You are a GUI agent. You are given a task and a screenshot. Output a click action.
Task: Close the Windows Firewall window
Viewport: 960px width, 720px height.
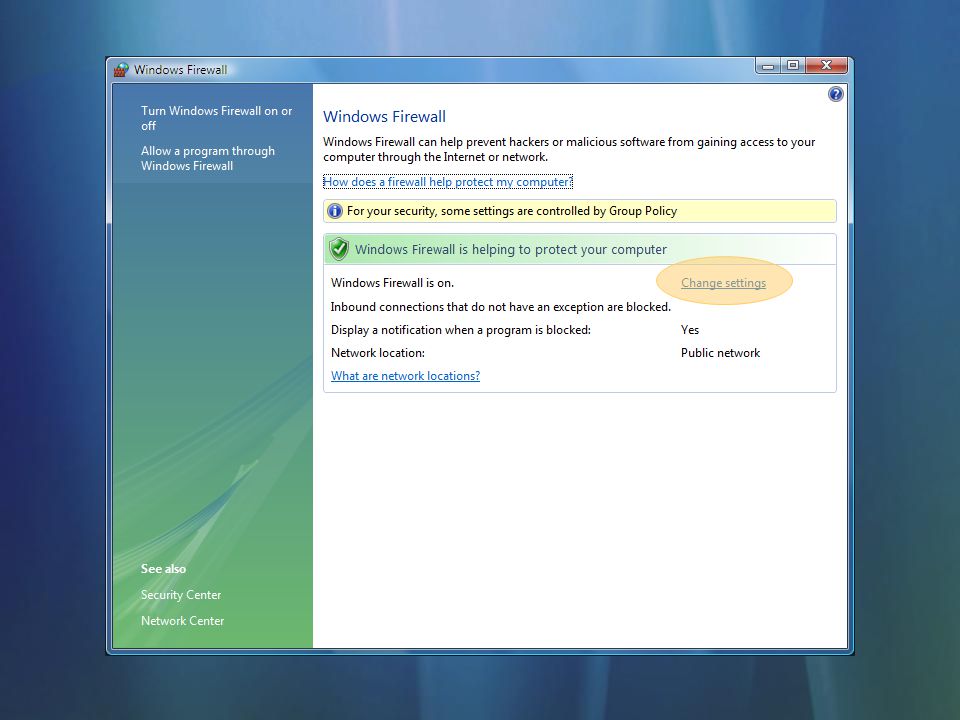tap(827, 66)
